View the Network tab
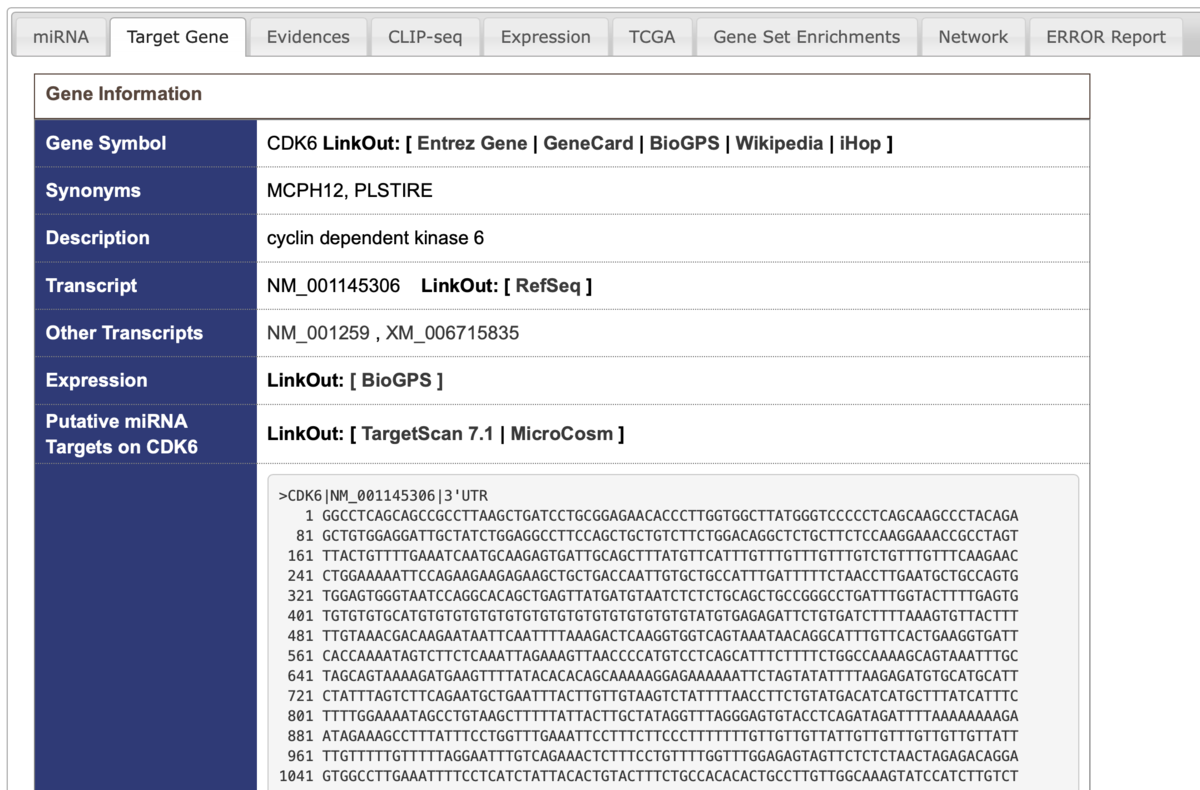 click(973, 37)
